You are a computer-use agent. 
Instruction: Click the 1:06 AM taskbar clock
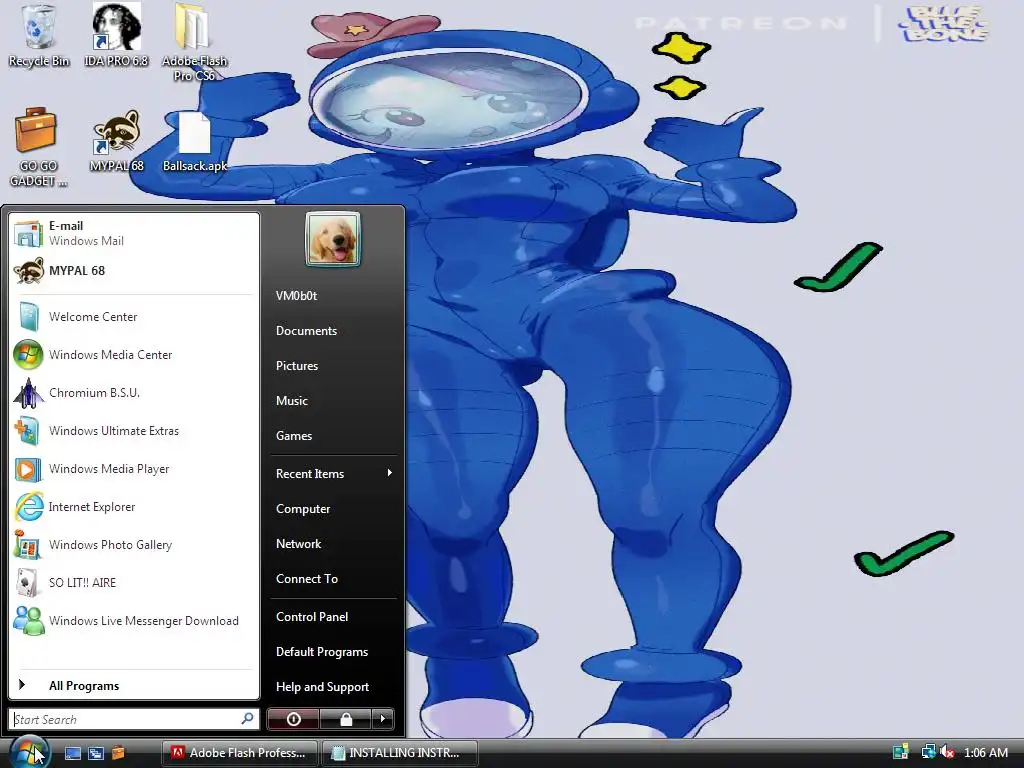(985, 752)
